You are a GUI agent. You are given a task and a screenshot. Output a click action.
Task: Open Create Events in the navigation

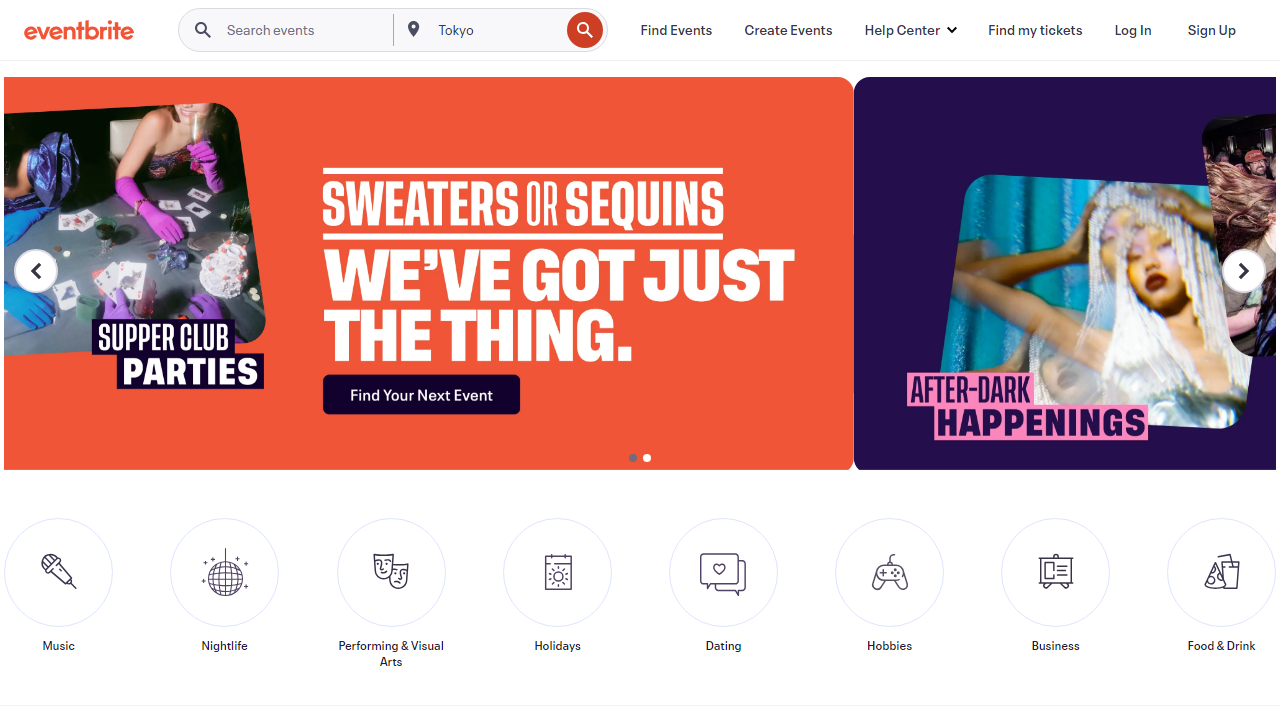(788, 30)
